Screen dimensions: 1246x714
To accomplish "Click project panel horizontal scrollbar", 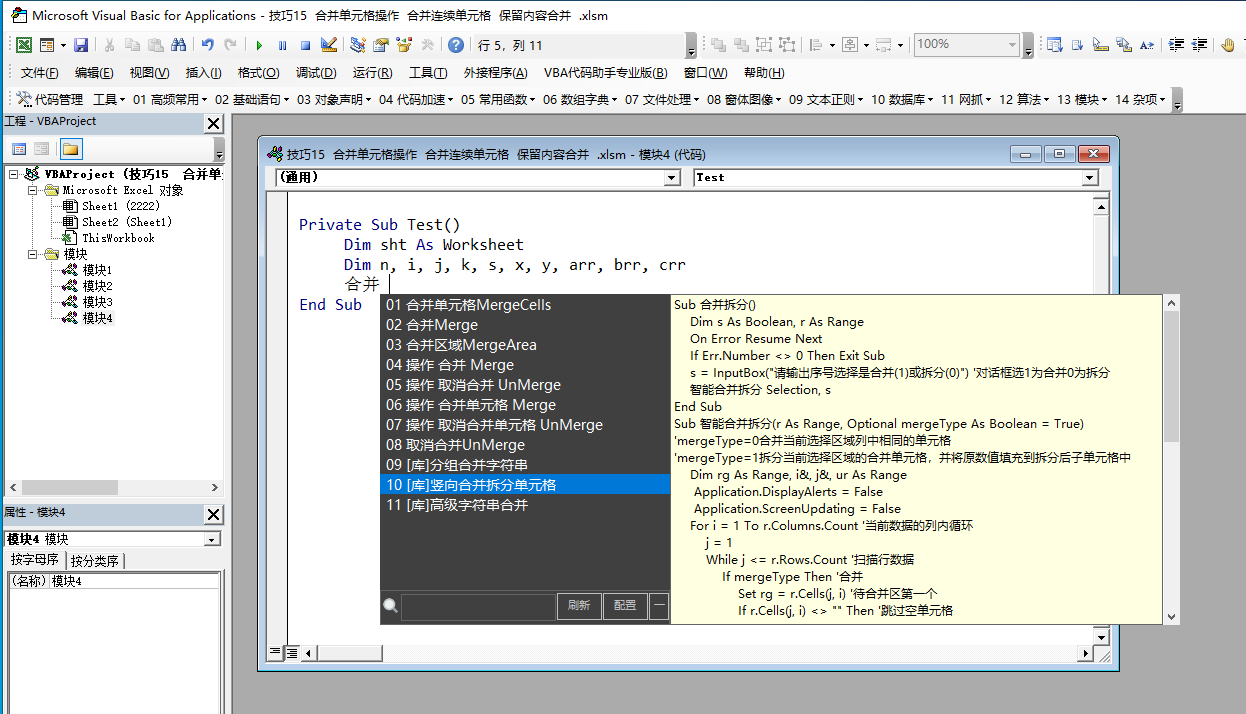I will (x=113, y=488).
